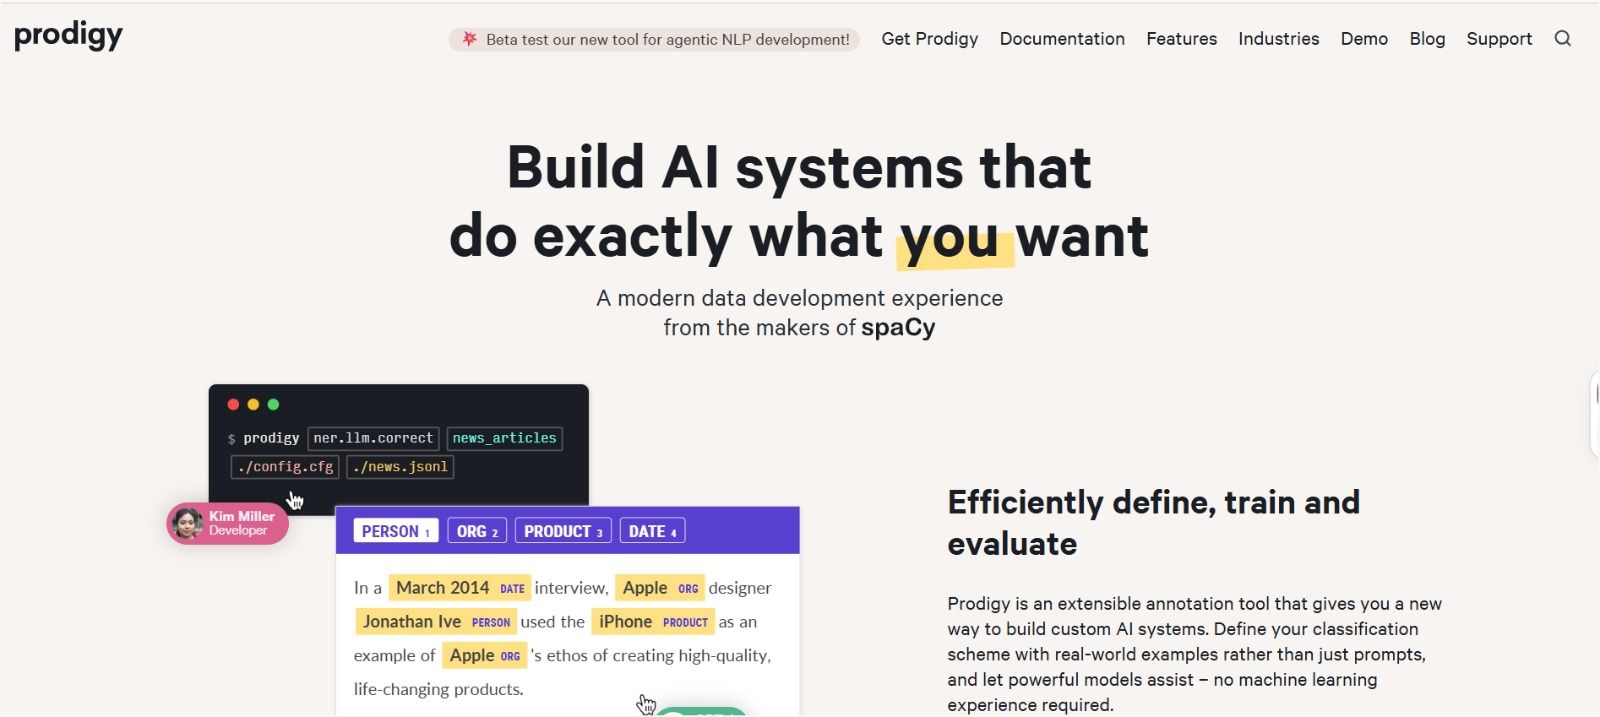The image size is (1600, 717).
Task: Select the ORG label button
Action: [477, 531]
